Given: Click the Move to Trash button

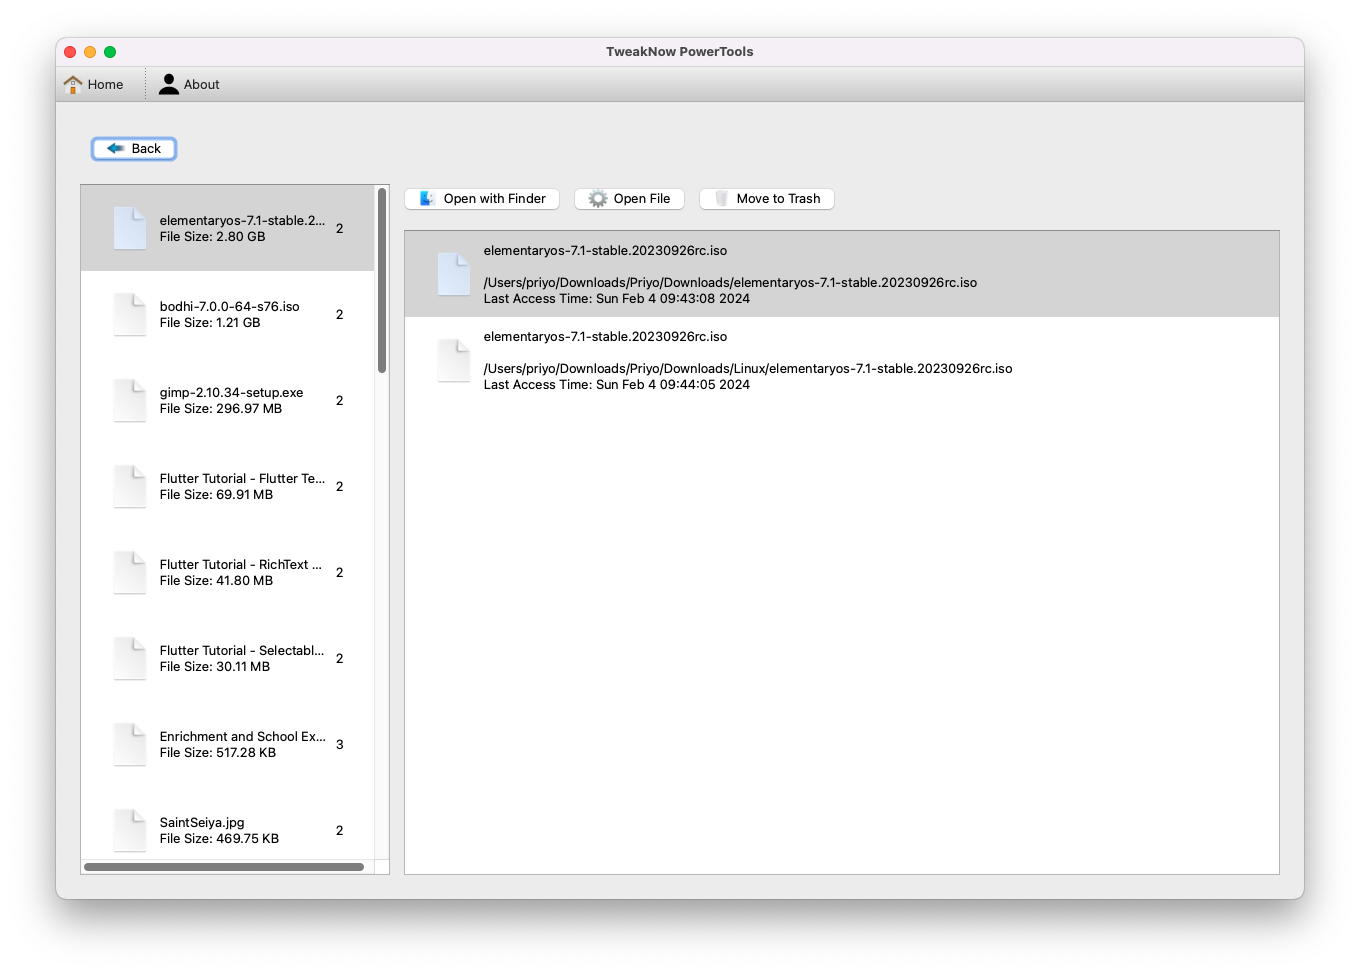Looking at the screenshot, I should tap(766, 198).
